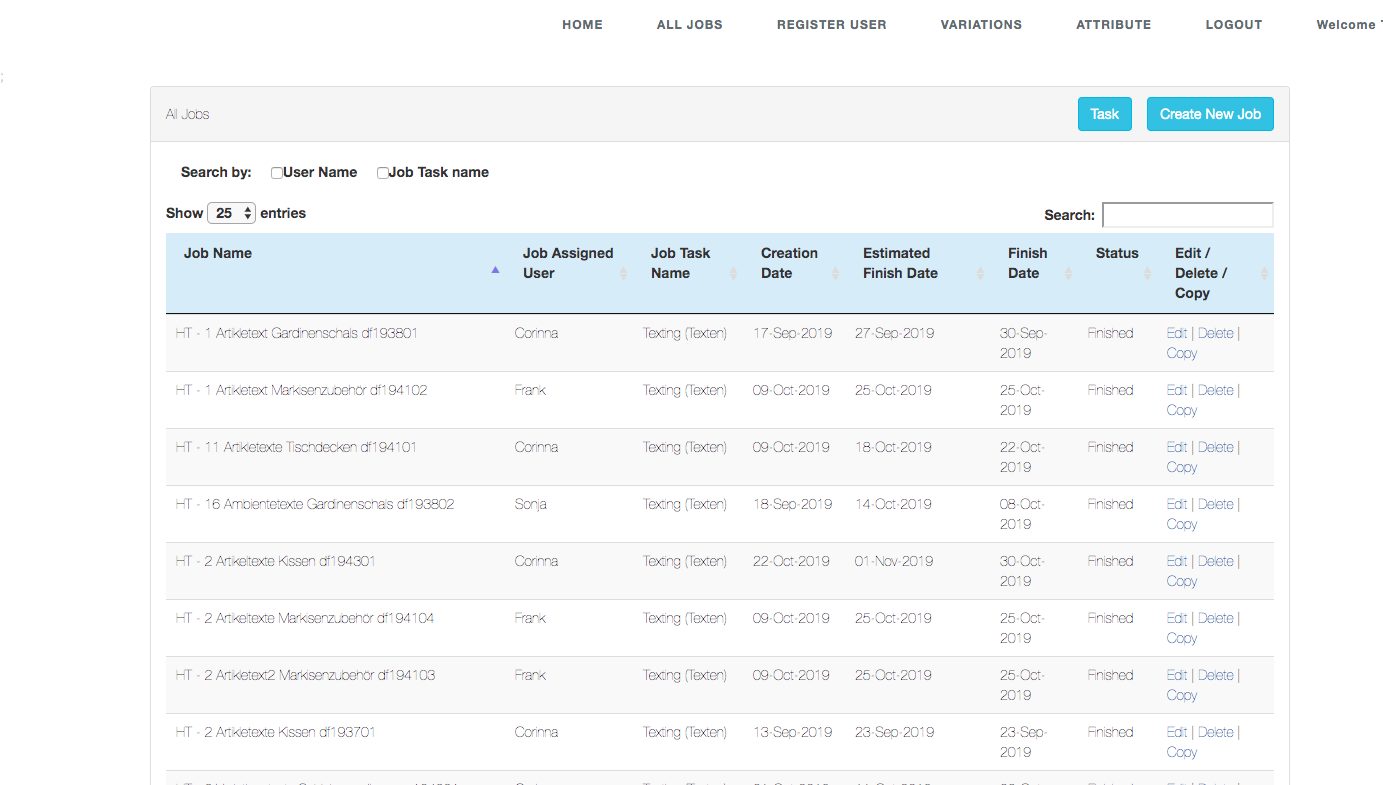Click LOGOUT in the navigation bar
The width and height of the screenshot is (1383, 785).
1234,25
